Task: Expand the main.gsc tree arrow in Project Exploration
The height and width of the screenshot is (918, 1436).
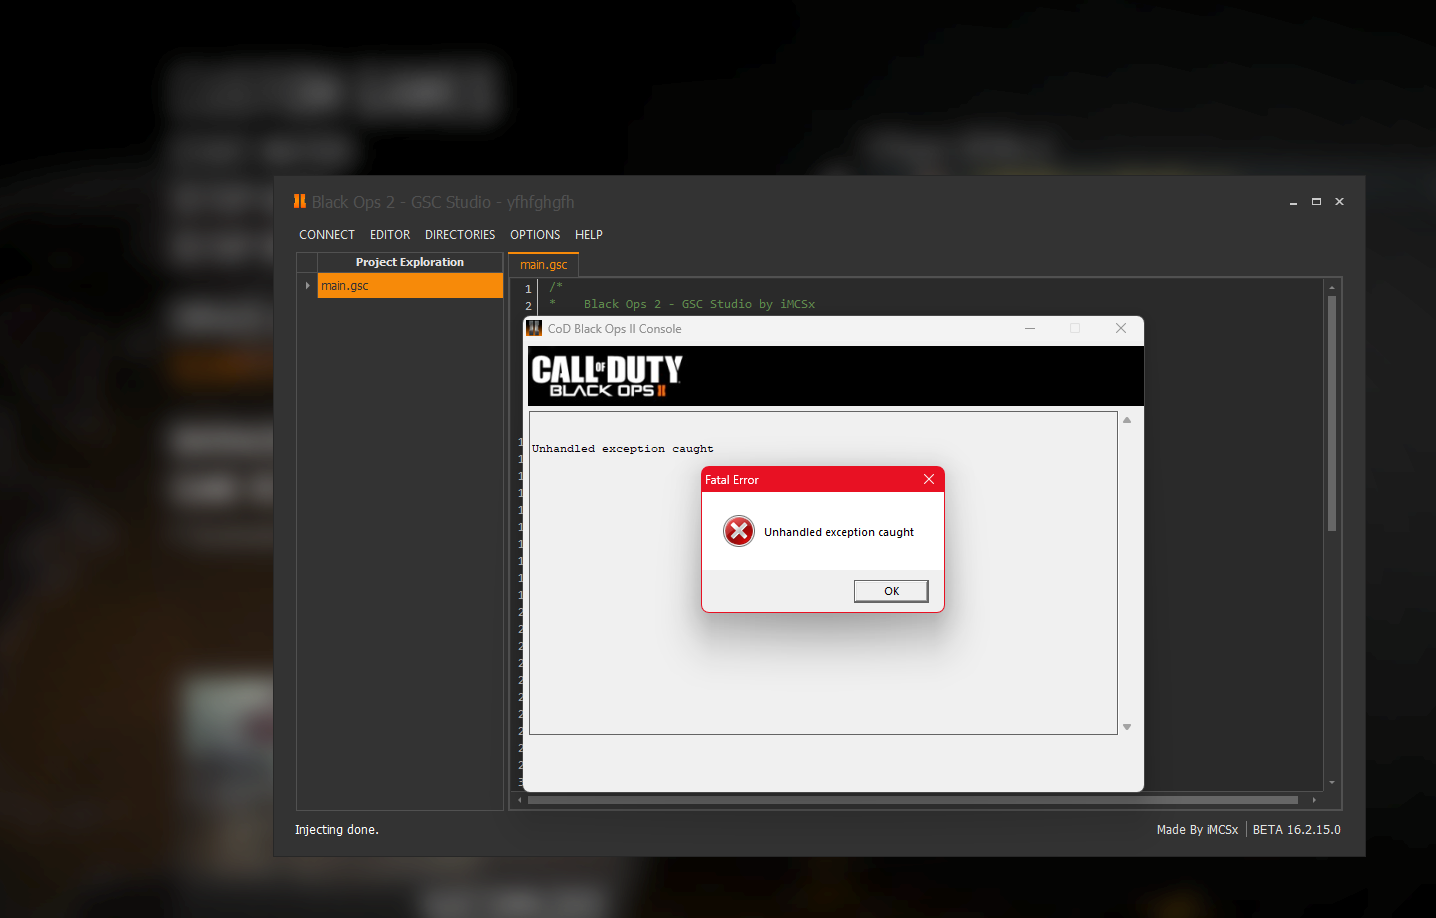Action: coord(307,286)
